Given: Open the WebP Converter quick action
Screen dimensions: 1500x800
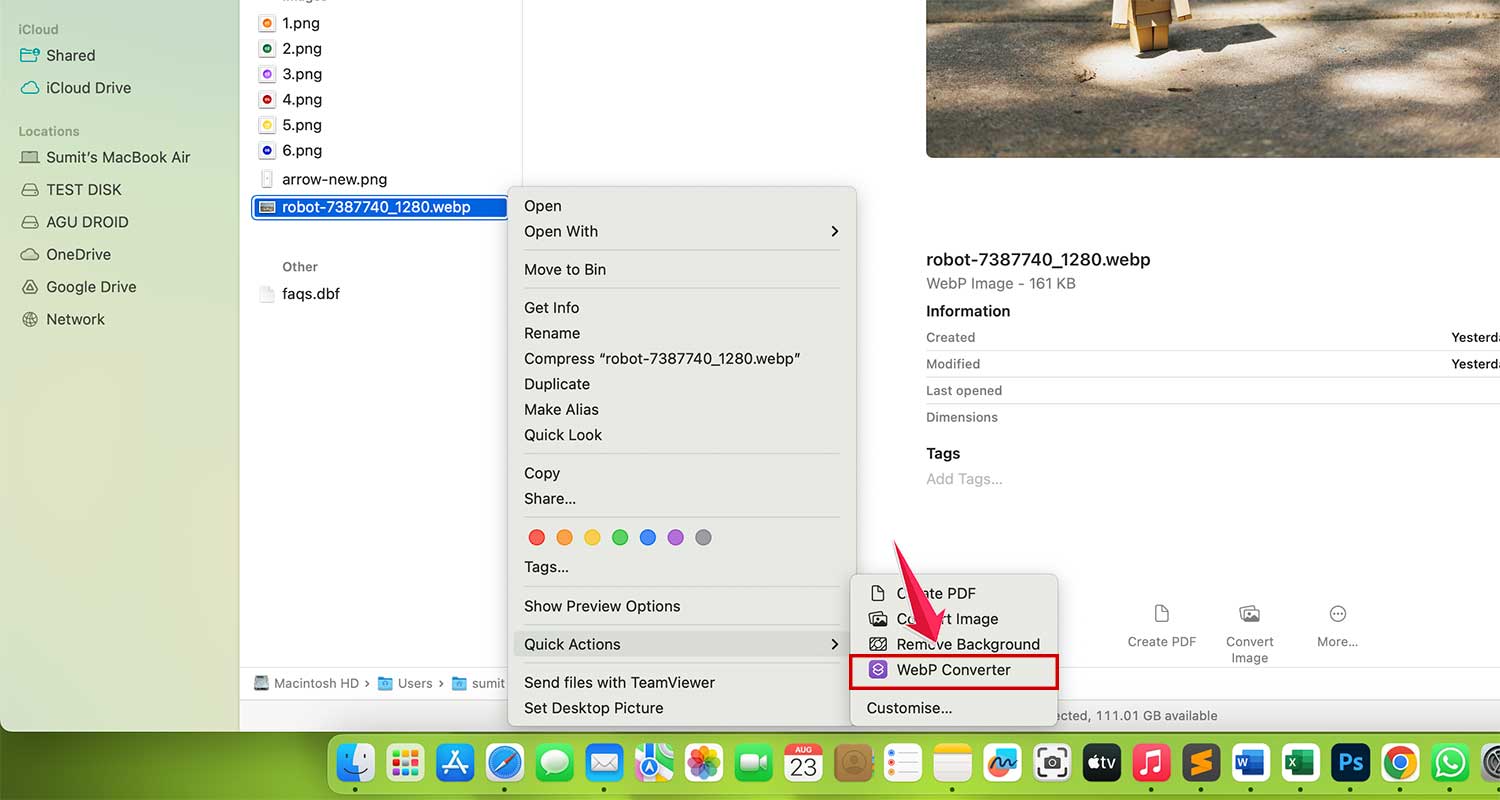Looking at the screenshot, I should [x=952, y=670].
